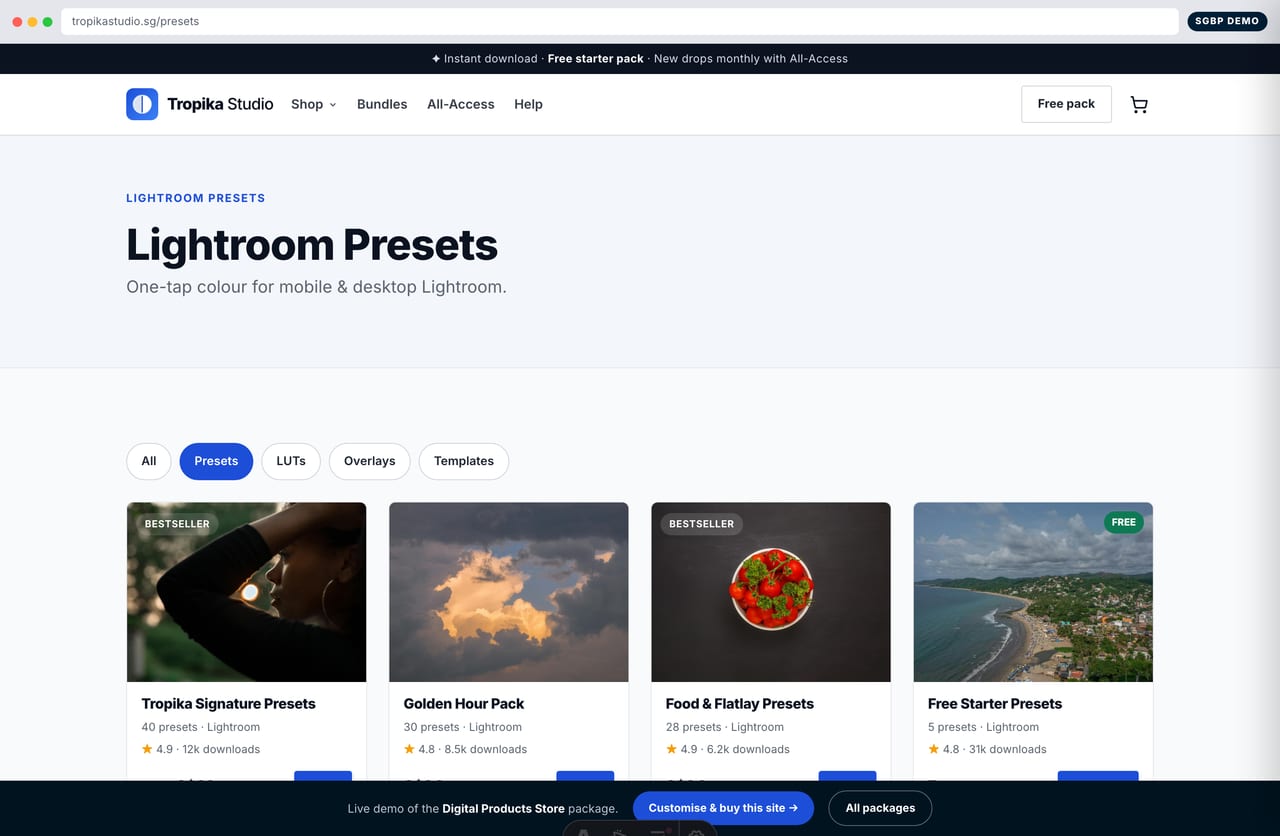Image resolution: width=1280 pixels, height=836 pixels.
Task: Click the star icon on Food & Flatlay Presets
Action: [671, 749]
